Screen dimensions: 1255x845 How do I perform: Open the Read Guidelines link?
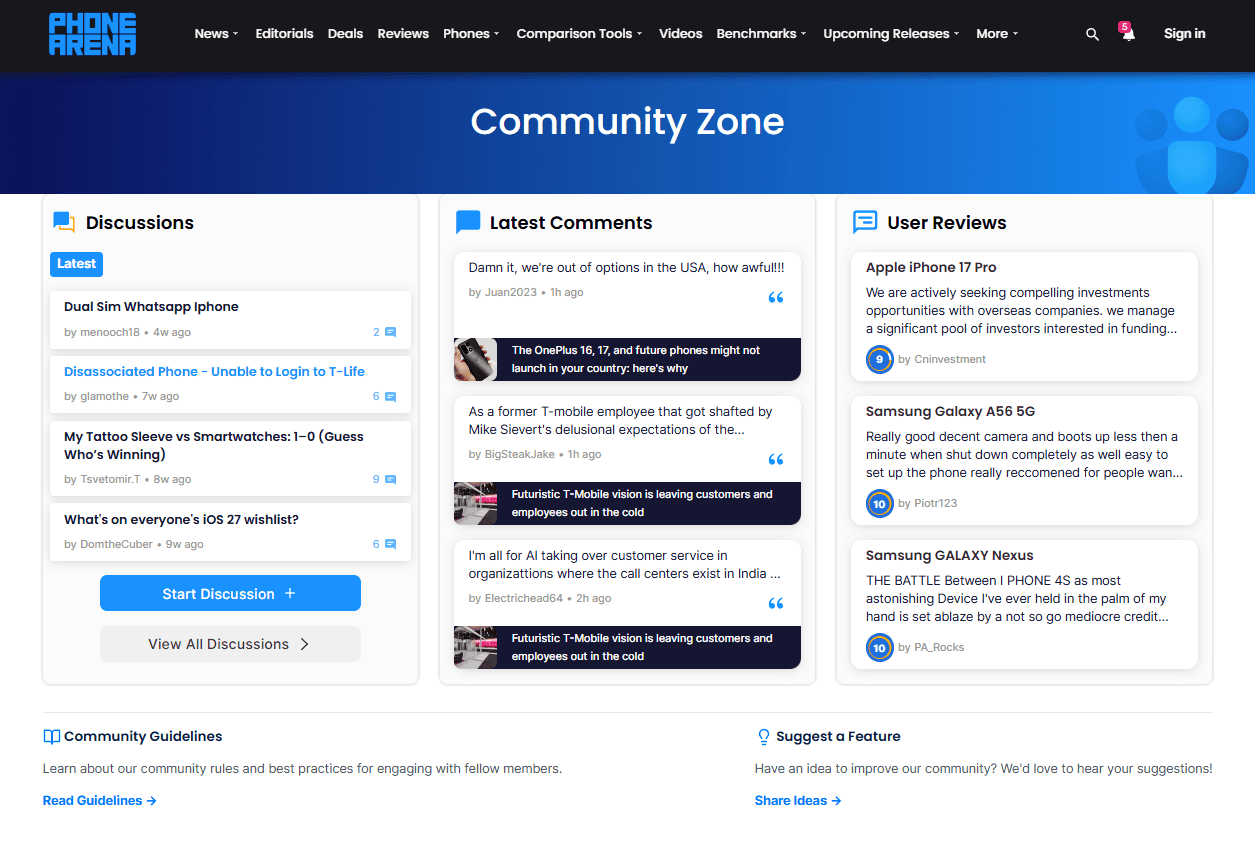coord(100,801)
